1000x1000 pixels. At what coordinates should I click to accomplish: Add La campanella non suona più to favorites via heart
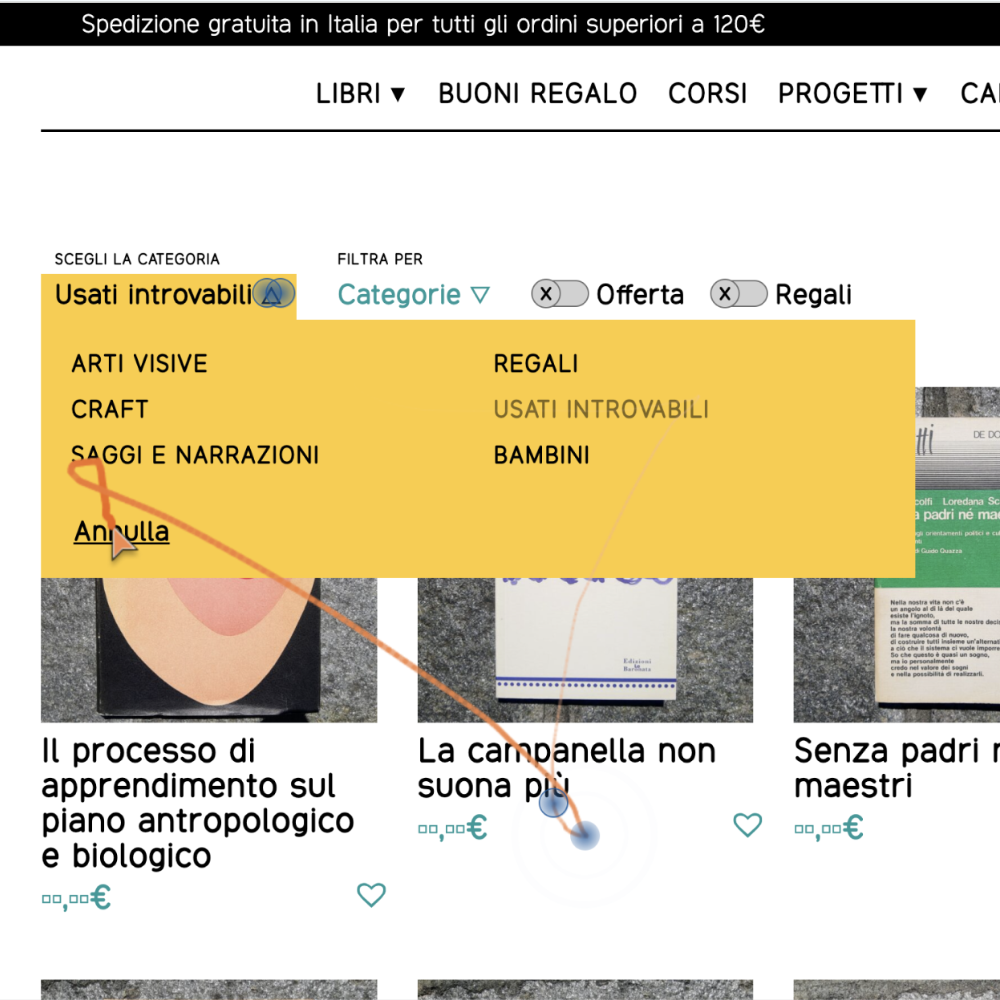[747, 825]
